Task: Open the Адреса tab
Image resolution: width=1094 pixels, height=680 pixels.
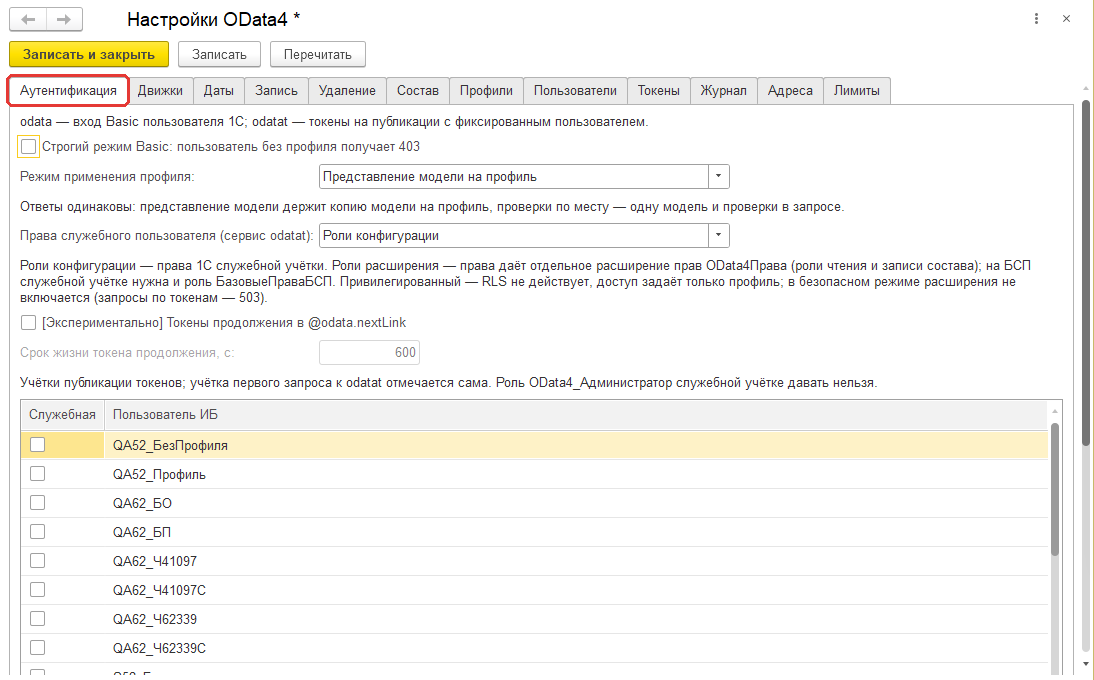Action: [x=790, y=91]
